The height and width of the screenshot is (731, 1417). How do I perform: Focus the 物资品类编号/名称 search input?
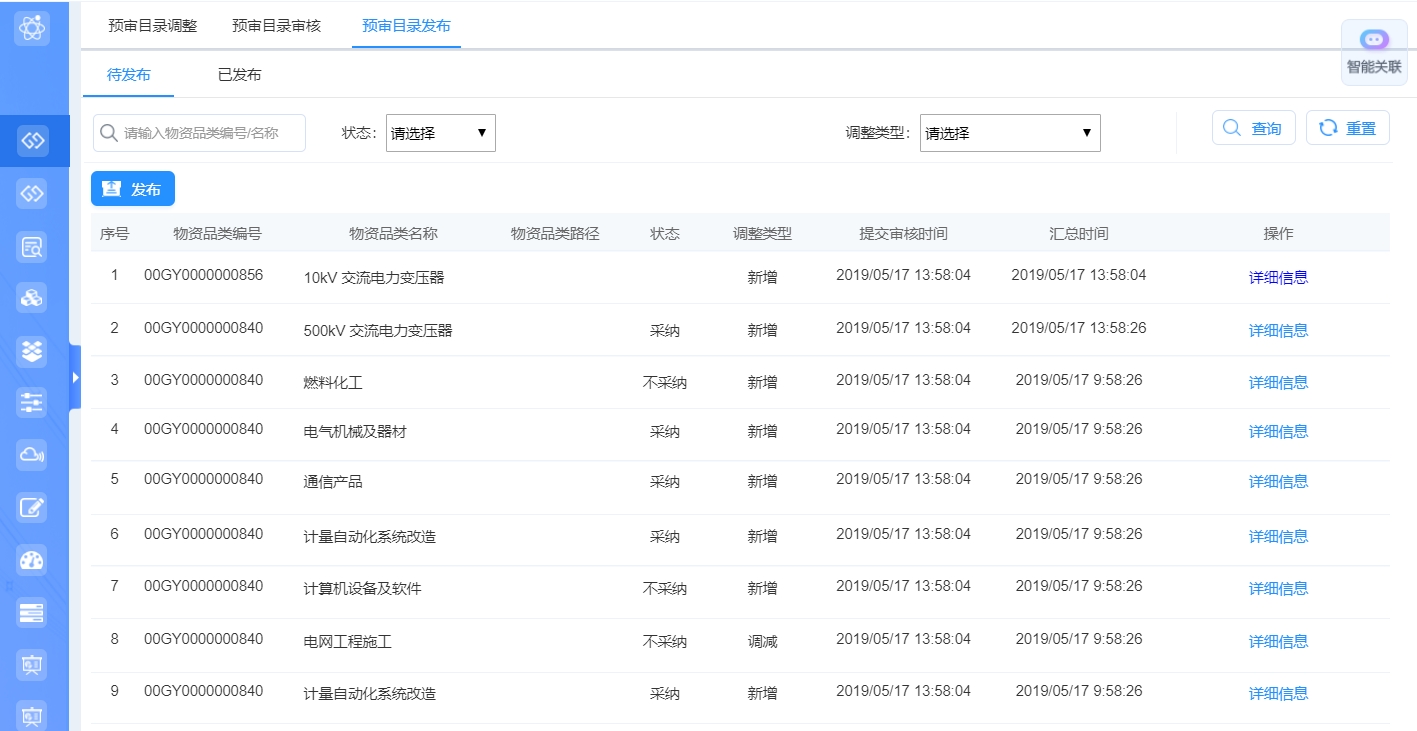pos(199,132)
